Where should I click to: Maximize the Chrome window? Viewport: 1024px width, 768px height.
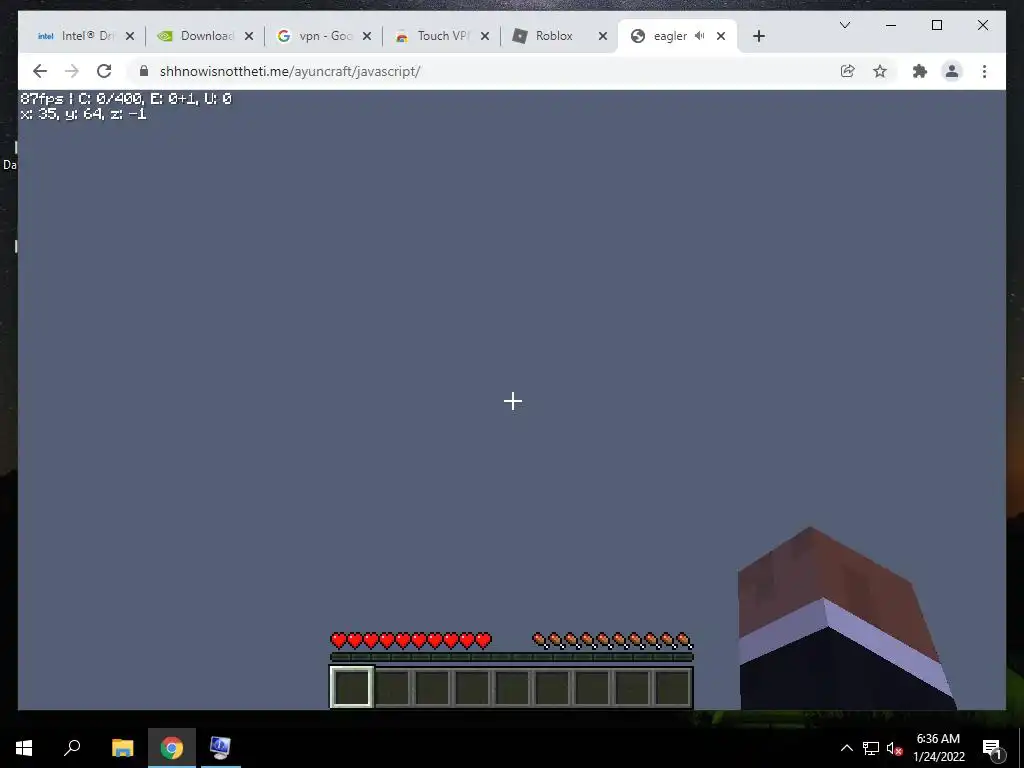coord(936,25)
